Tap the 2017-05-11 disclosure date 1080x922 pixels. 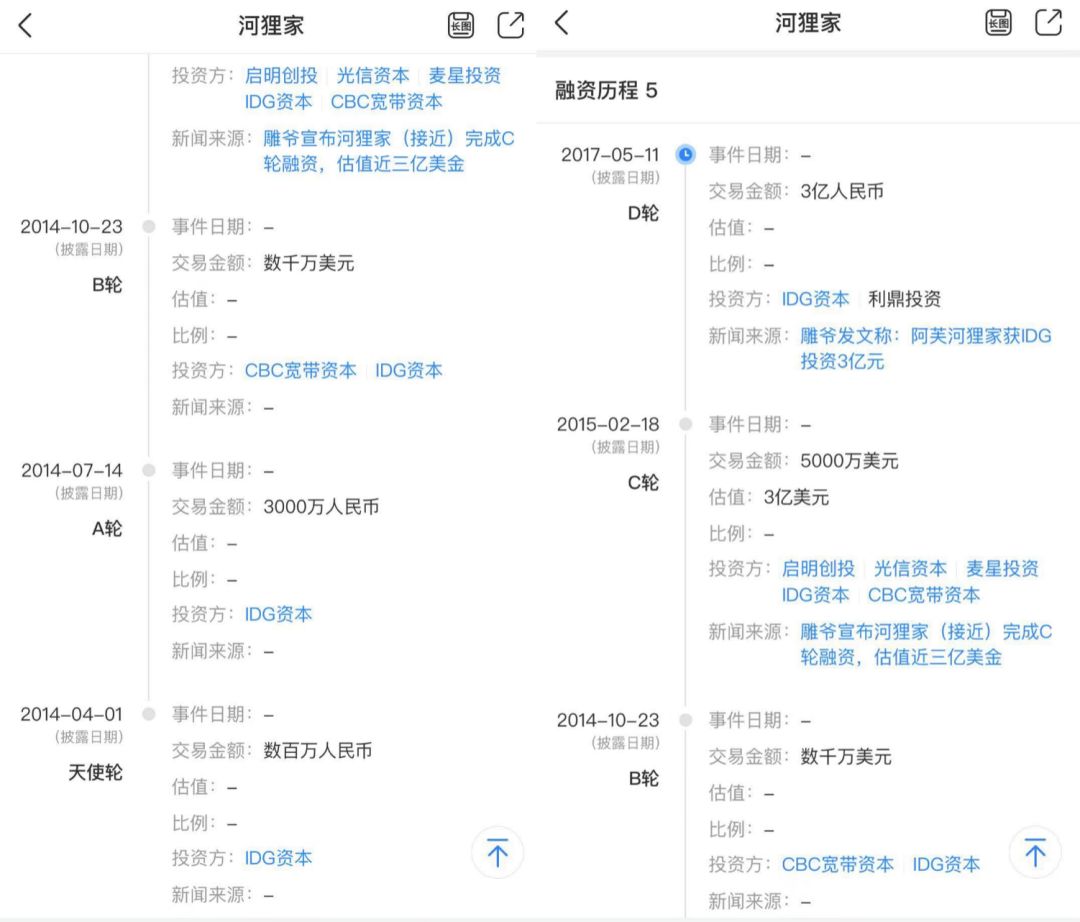(610, 155)
